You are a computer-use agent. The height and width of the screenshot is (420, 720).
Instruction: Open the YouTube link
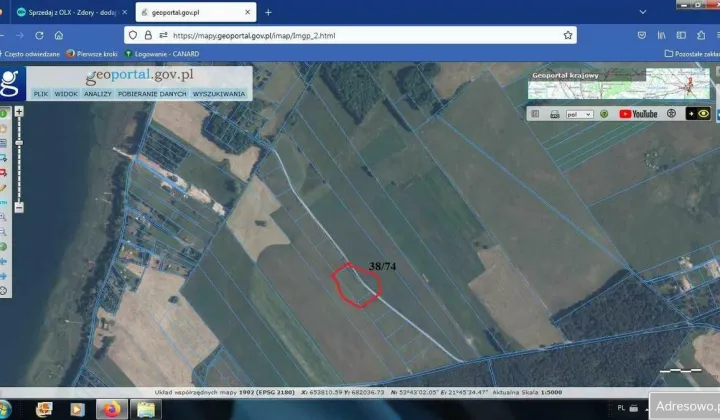[638, 114]
